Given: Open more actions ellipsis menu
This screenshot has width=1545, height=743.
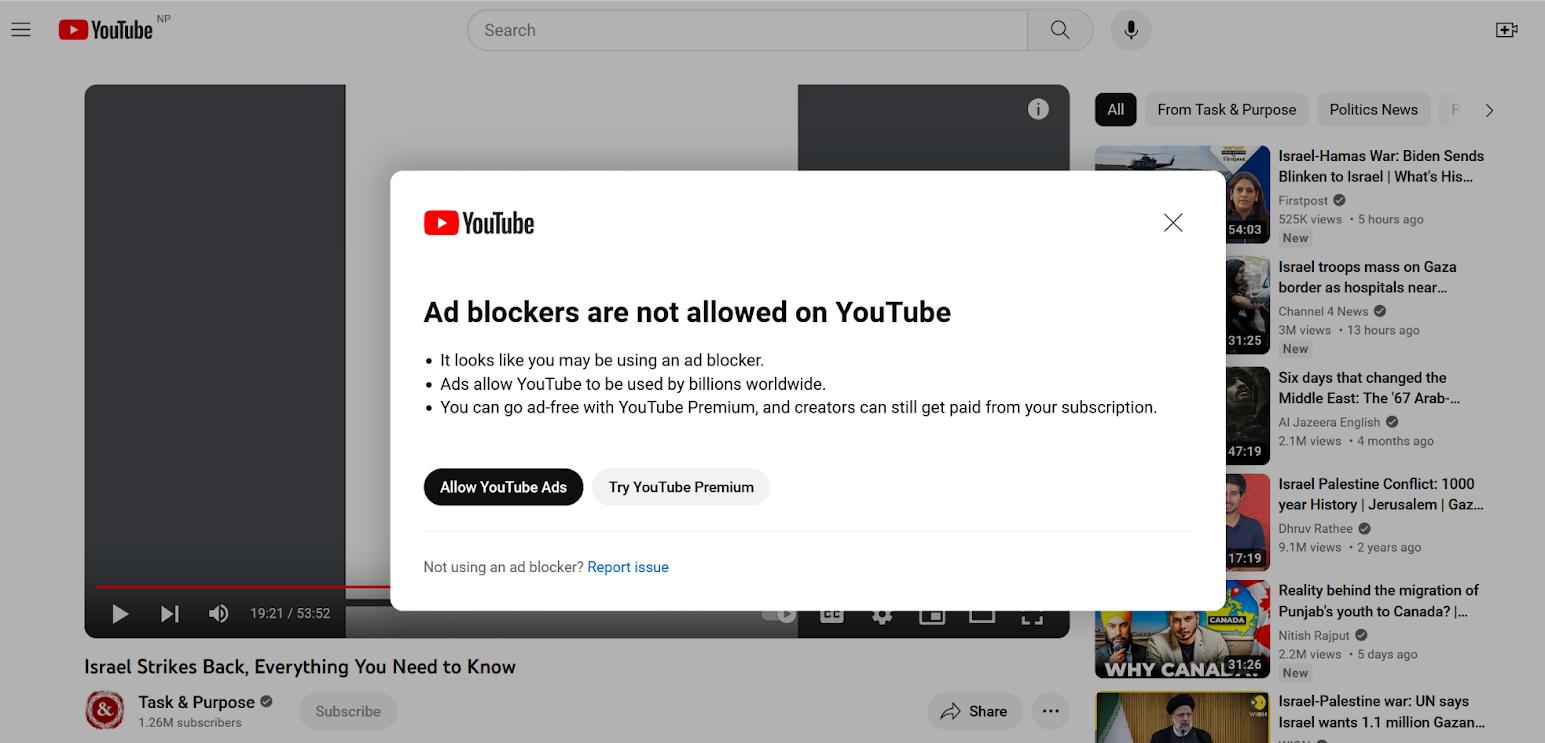Looking at the screenshot, I should tap(1050, 711).
